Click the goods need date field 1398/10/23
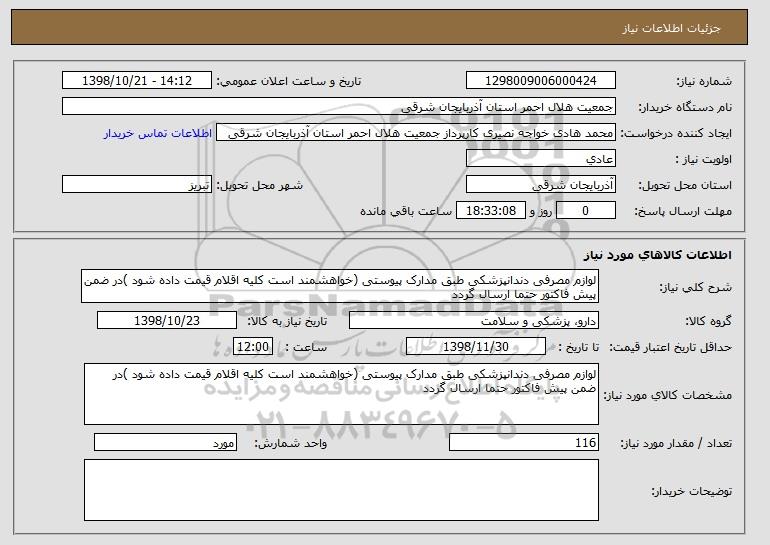 coord(167,321)
